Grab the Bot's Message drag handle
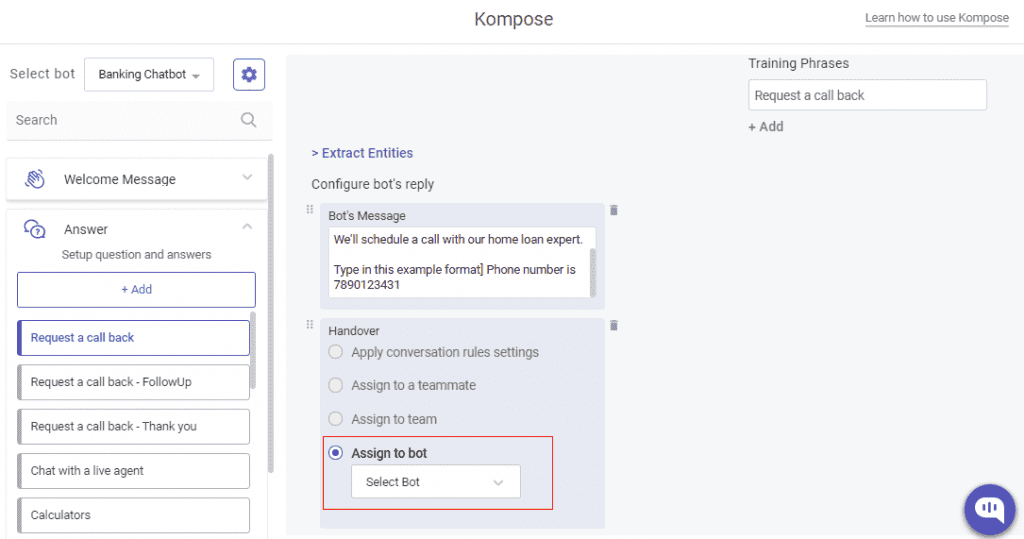This screenshot has height=539, width=1024. tap(310, 210)
